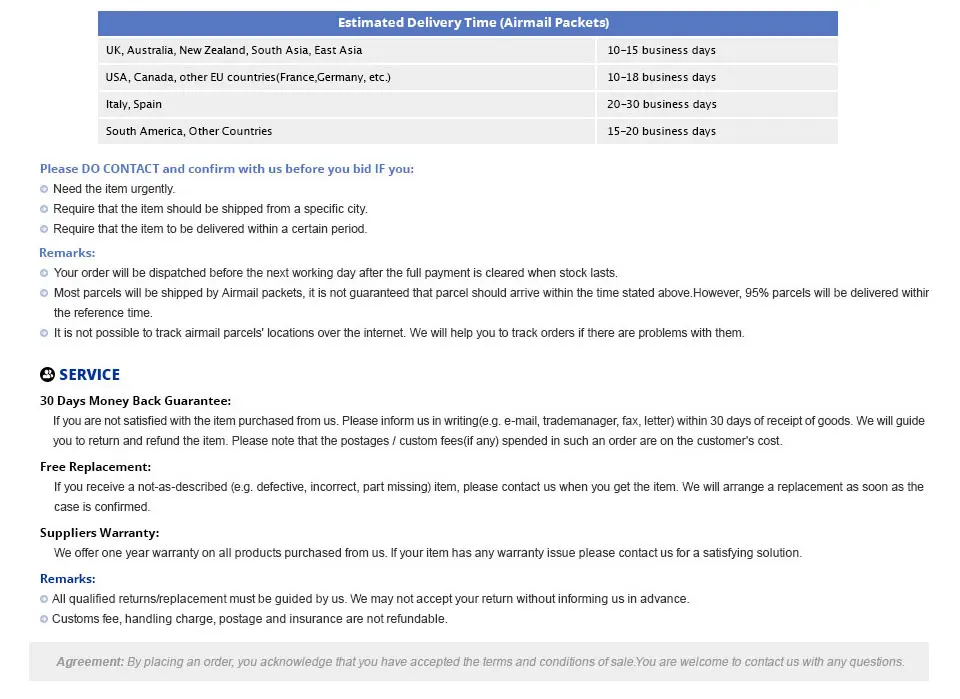Click bullet beside 'Customs fee, handling charge'
Image resolution: width=960 pixels, height=699 pixels.
pos(44,619)
